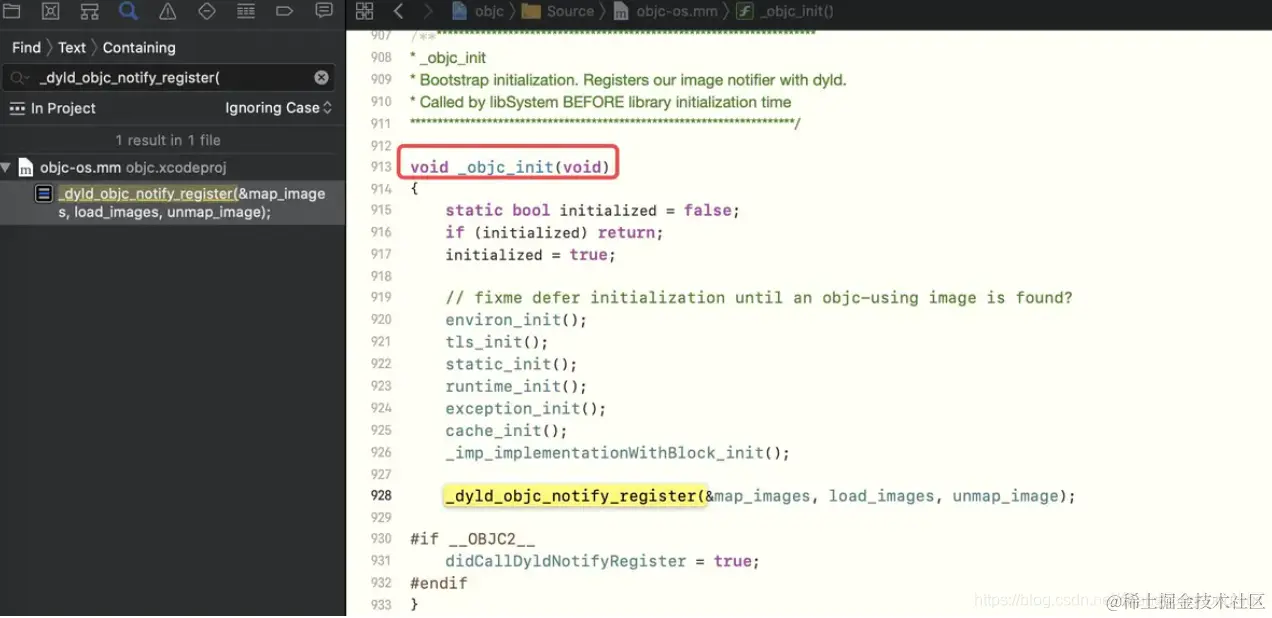Click the objc-os.mm file icon in jump bar
The height and width of the screenshot is (618, 1272).
pyautogui.click(x=619, y=11)
